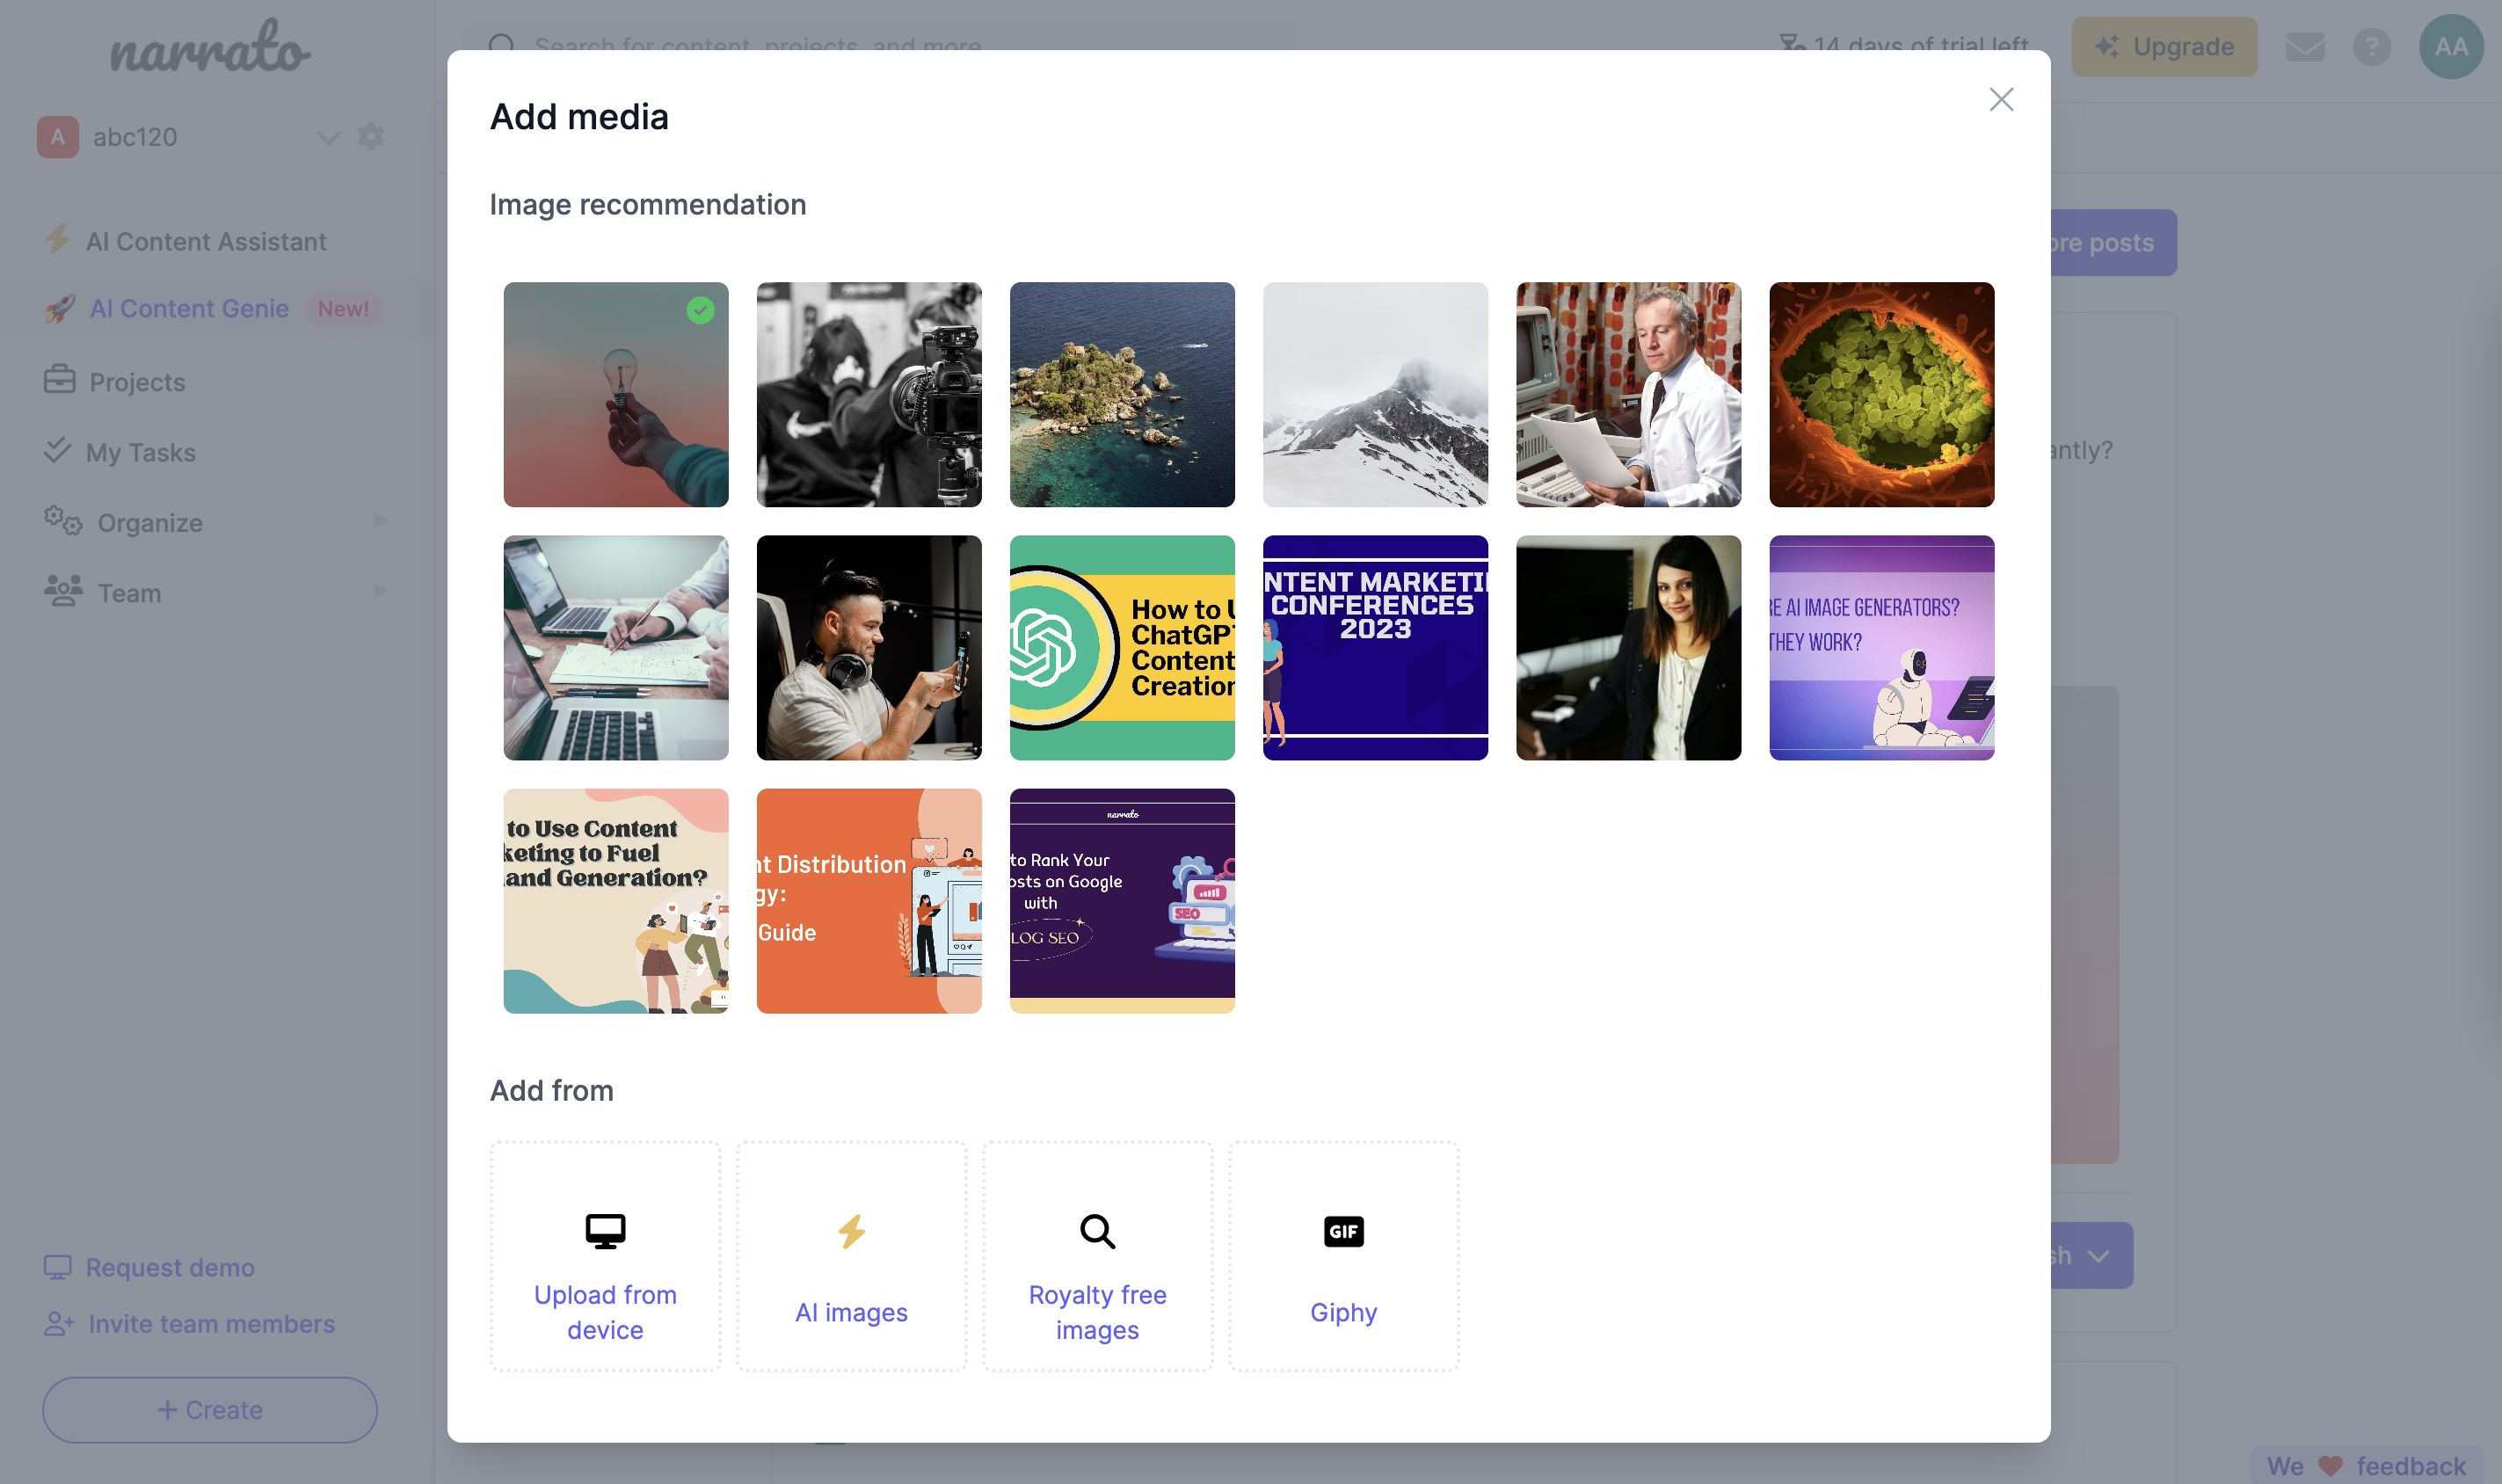Click the New! badge beside AI Content Genie
Viewport: 2502px width, 1484px height.
coord(343,309)
